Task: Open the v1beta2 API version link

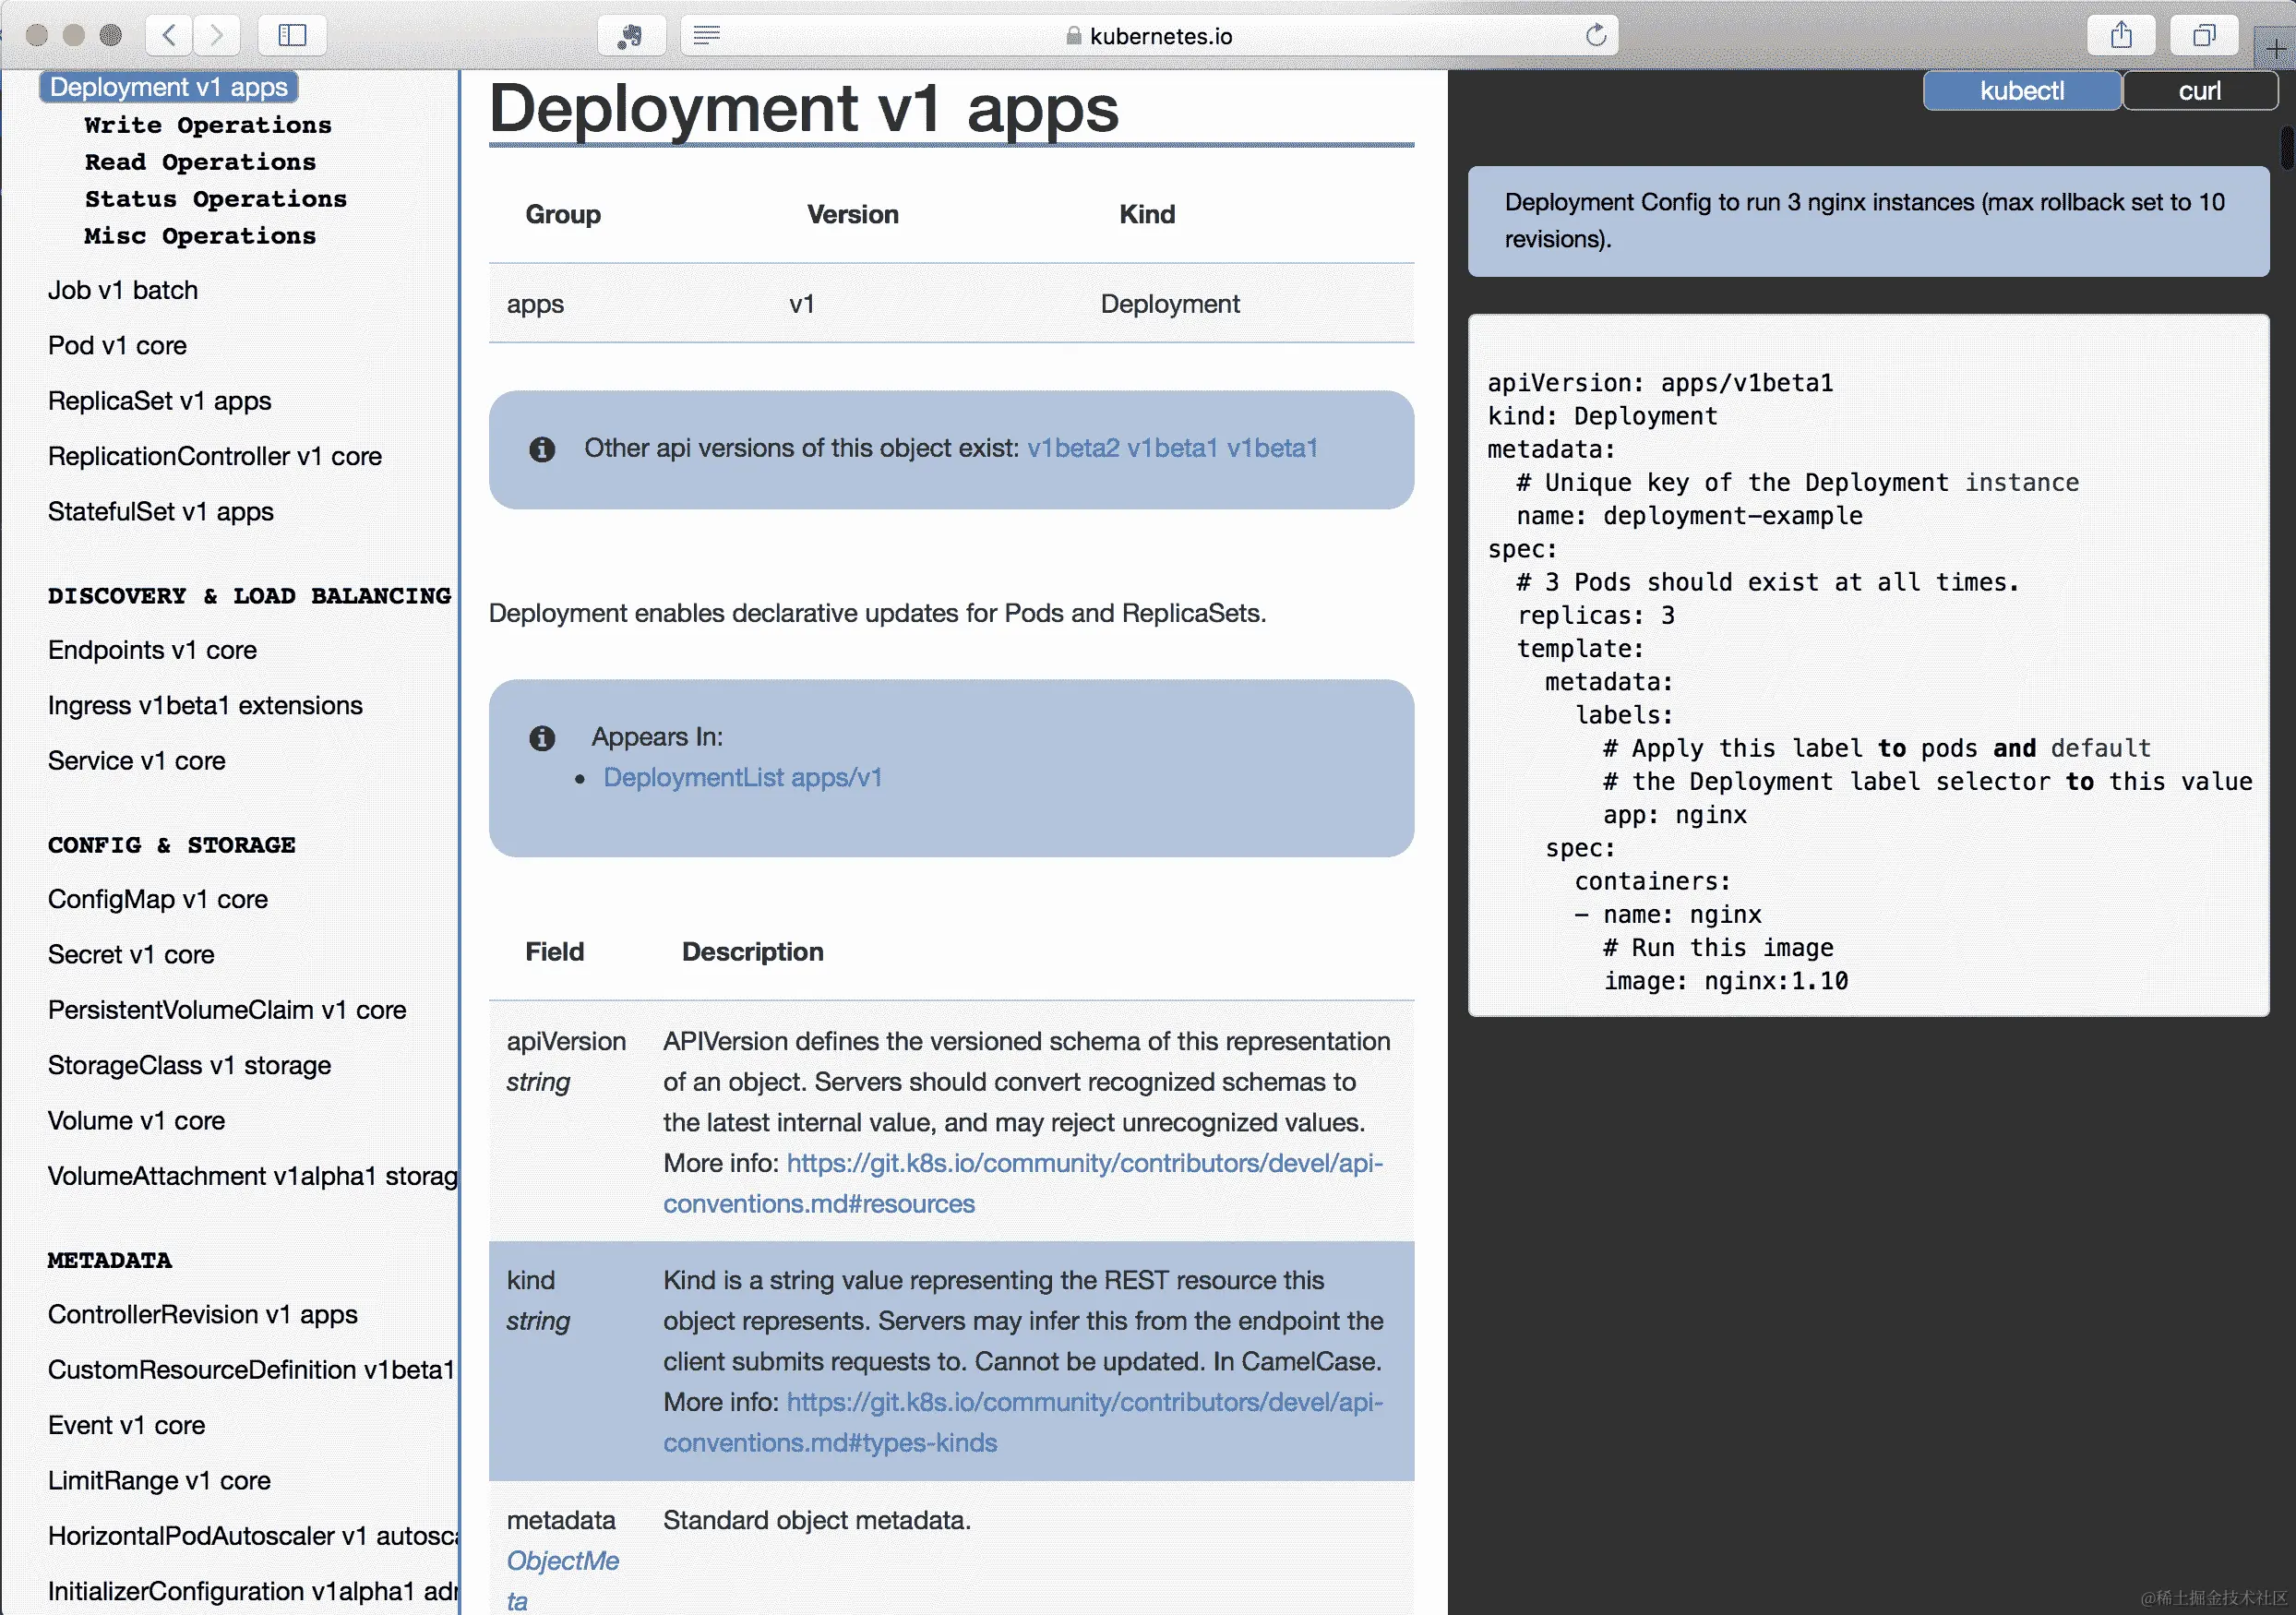Action: click(1072, 448)
